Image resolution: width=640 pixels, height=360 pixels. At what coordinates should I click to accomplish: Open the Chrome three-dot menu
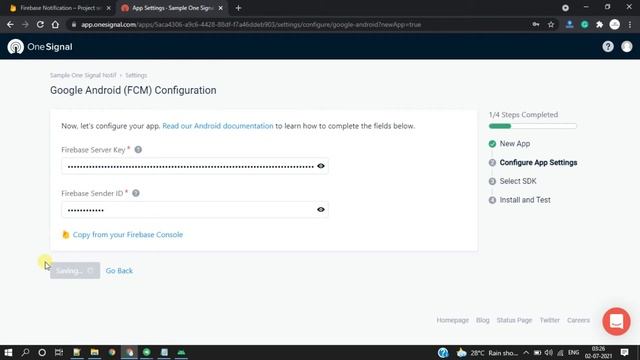630,24
